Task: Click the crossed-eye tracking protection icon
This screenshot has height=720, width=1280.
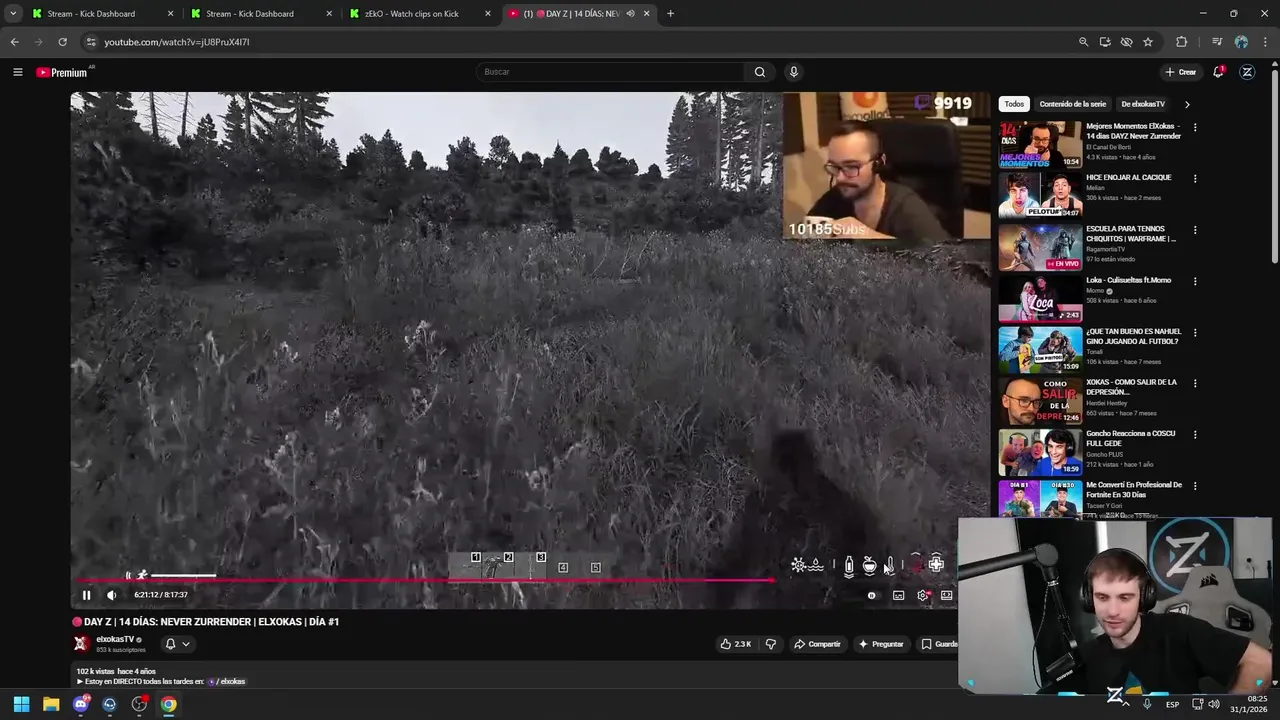Action: pyautogui.click(x=1126, y=42)
